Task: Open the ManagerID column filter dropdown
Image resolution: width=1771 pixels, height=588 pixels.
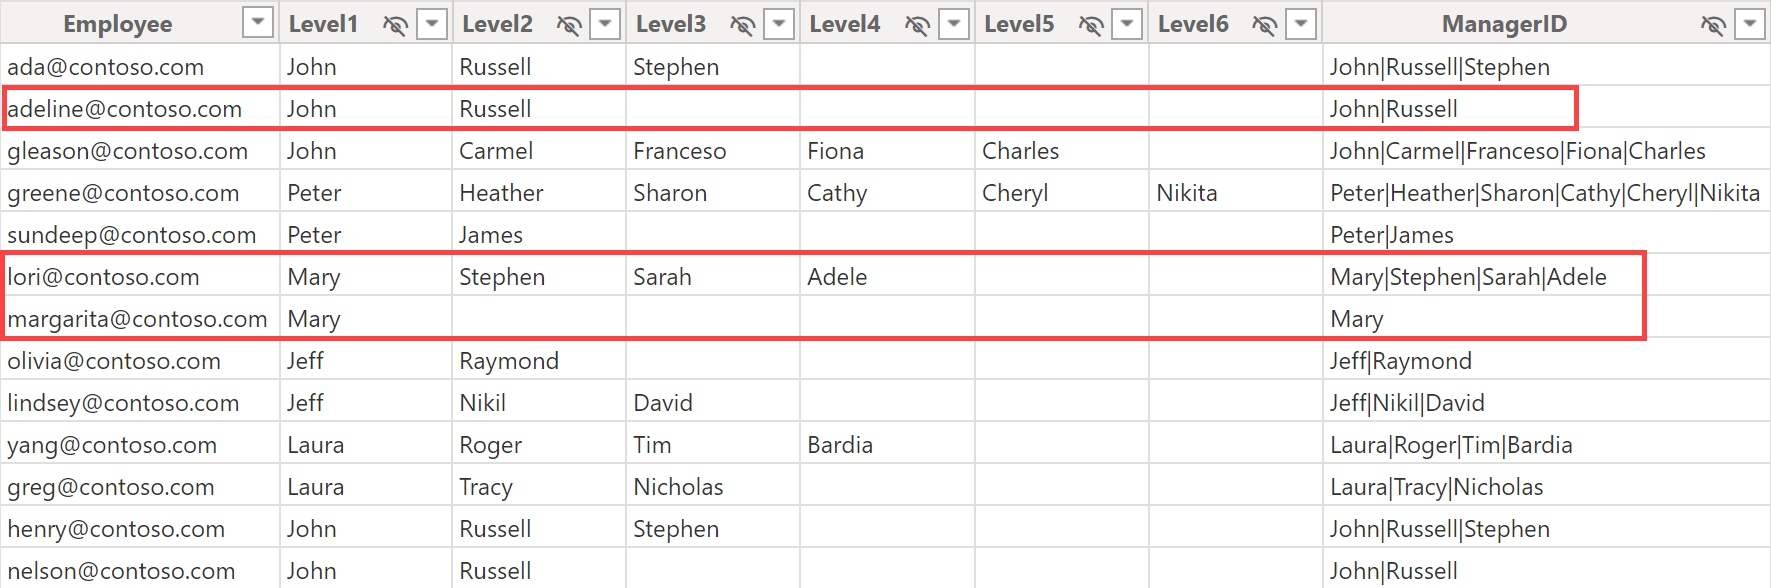Action: [1750, 23]
